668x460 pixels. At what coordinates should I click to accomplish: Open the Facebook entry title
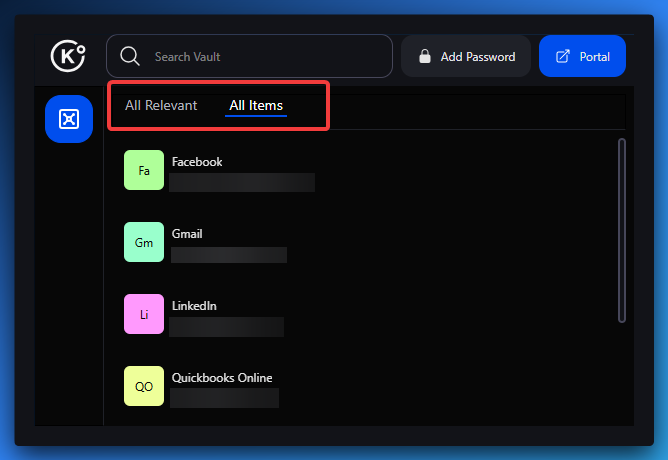[x=197, y=162]
